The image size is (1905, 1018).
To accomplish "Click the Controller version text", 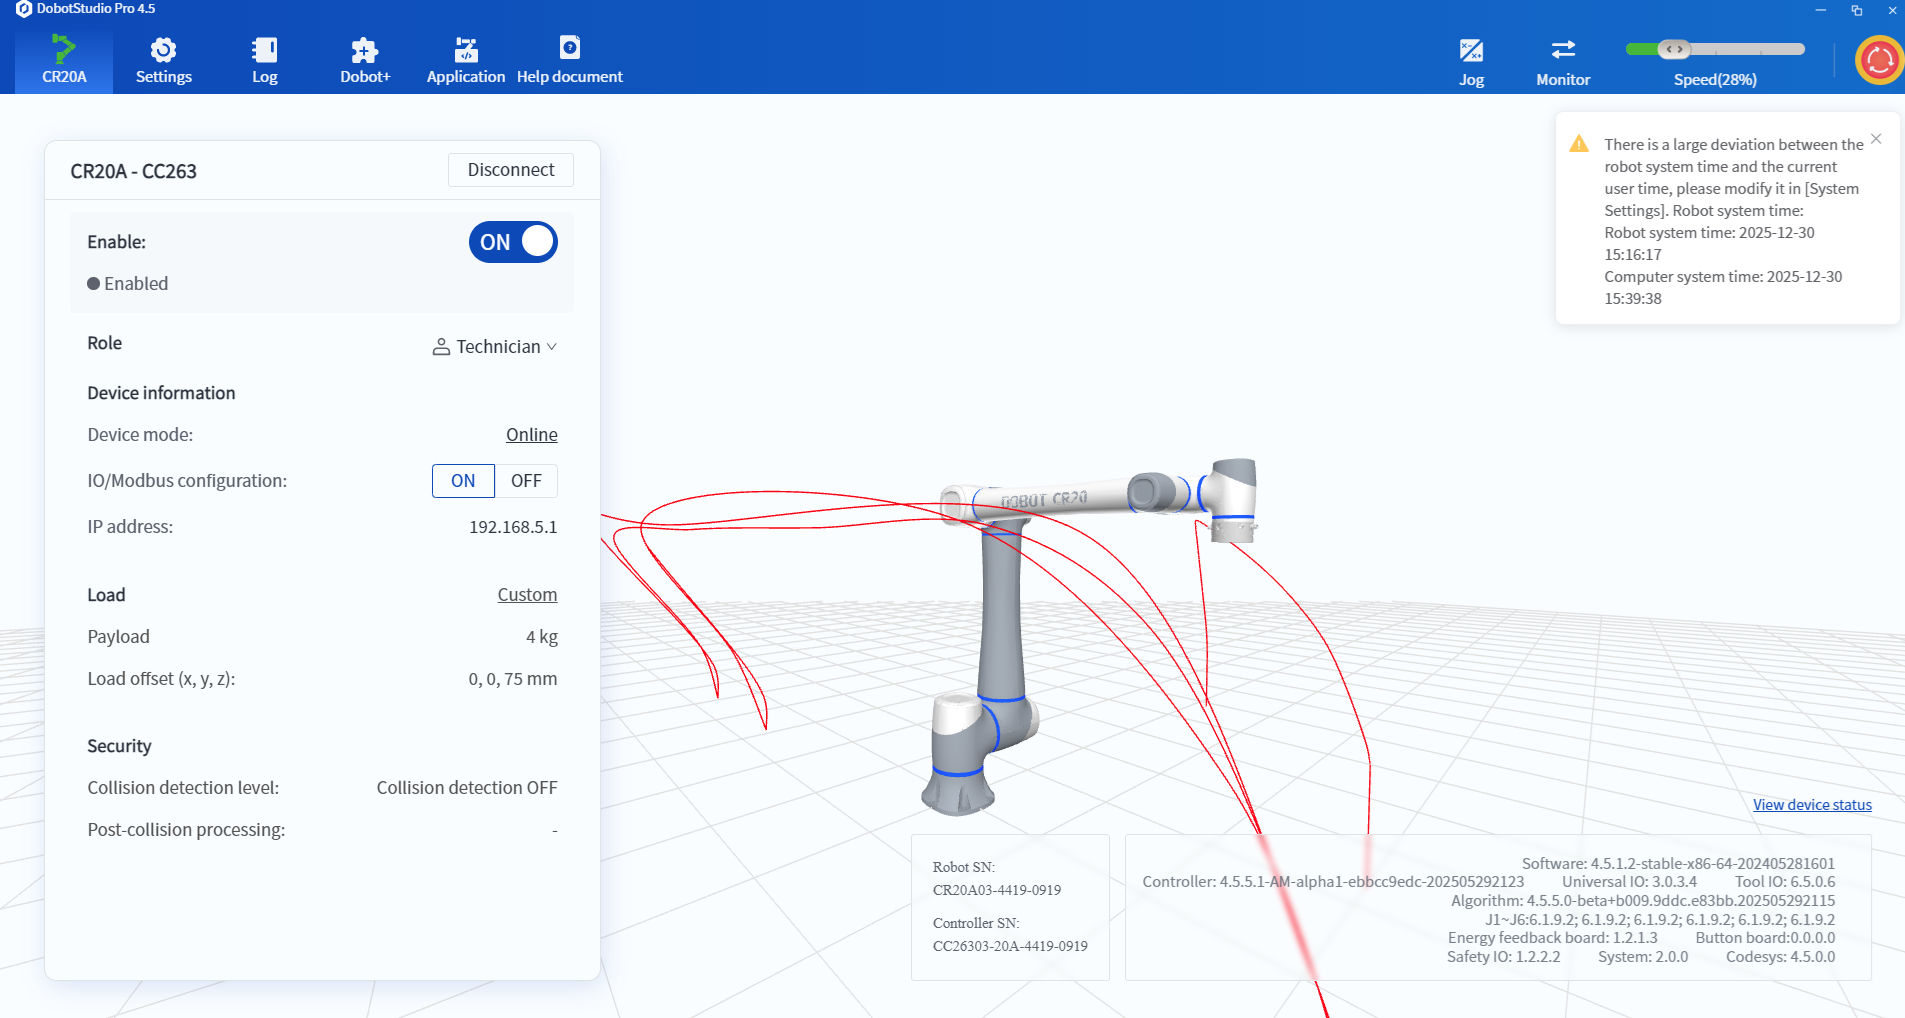I will tap(1333, 882).
